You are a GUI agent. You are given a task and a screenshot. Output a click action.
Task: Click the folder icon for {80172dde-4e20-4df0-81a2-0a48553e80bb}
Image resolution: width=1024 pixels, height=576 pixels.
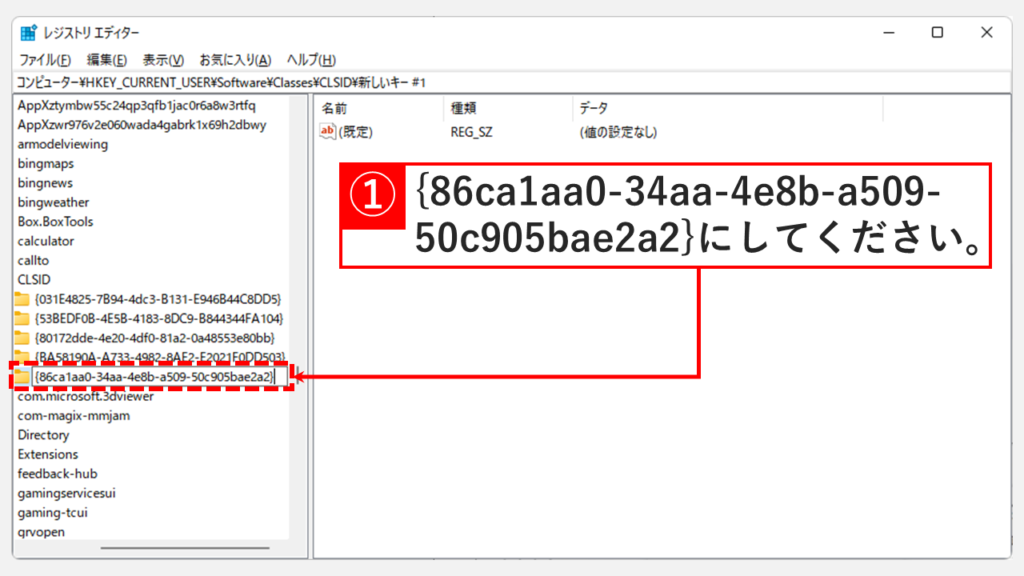point(22,338)
